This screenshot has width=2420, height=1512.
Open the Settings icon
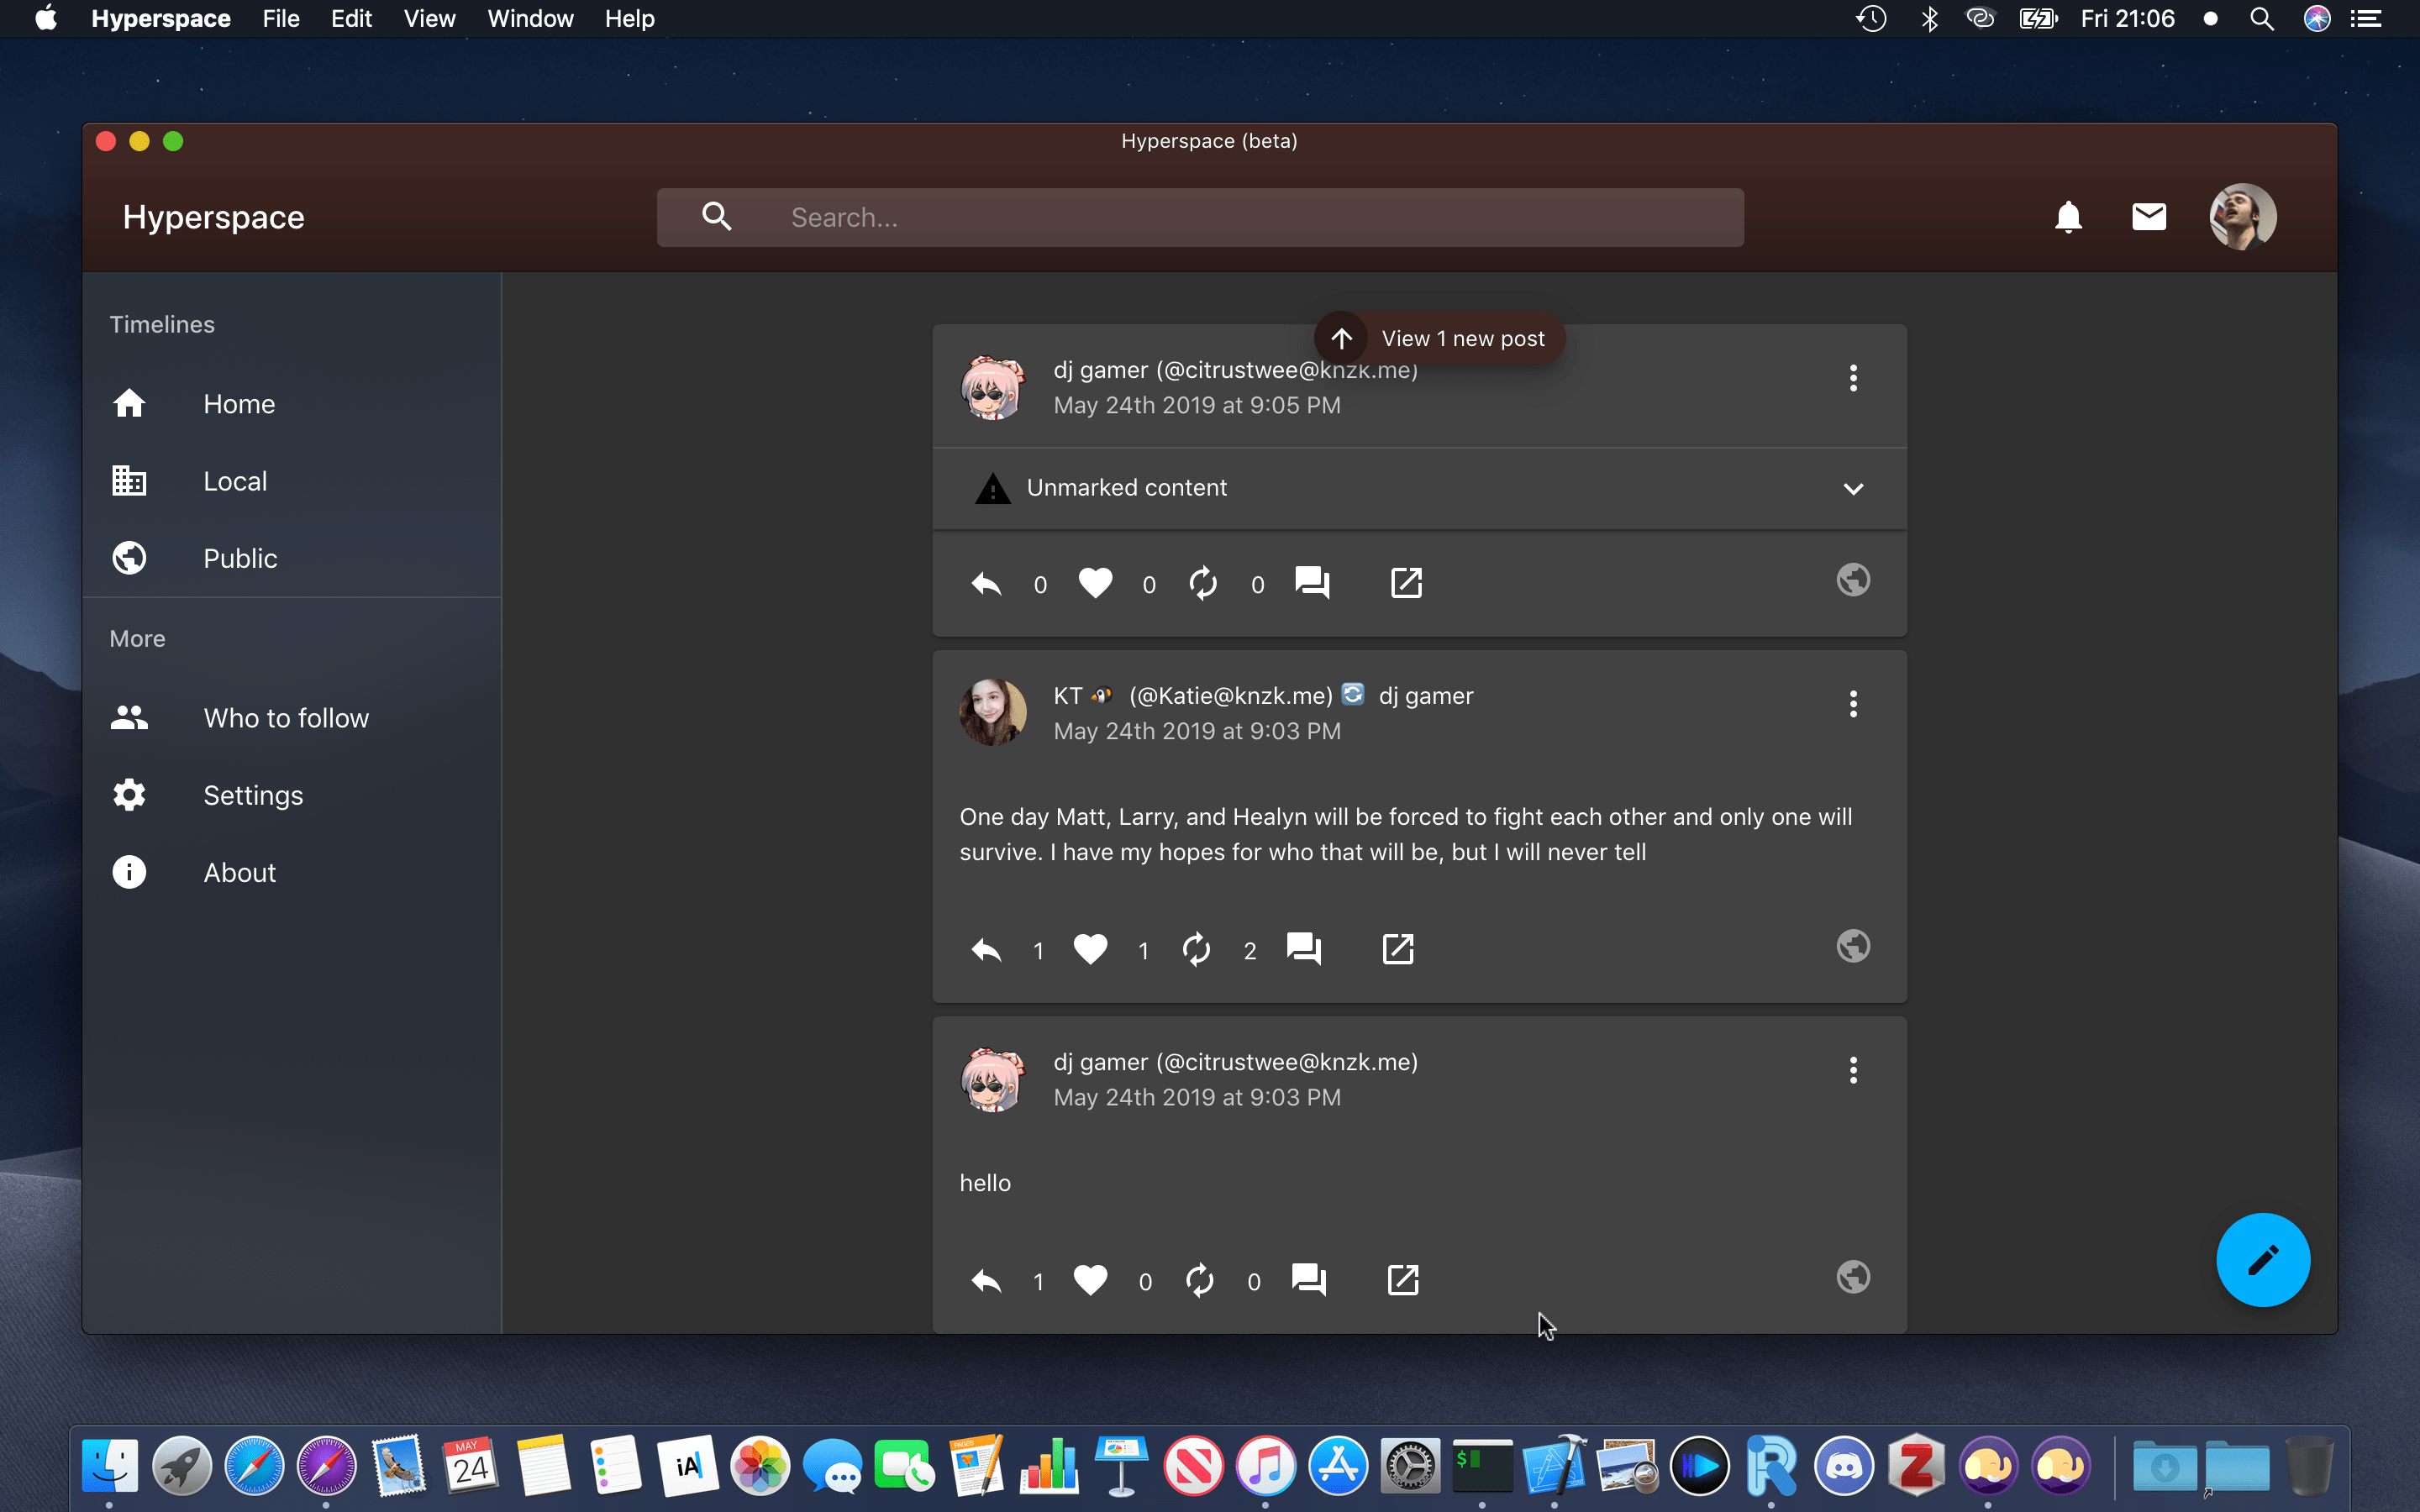[129, 795]
